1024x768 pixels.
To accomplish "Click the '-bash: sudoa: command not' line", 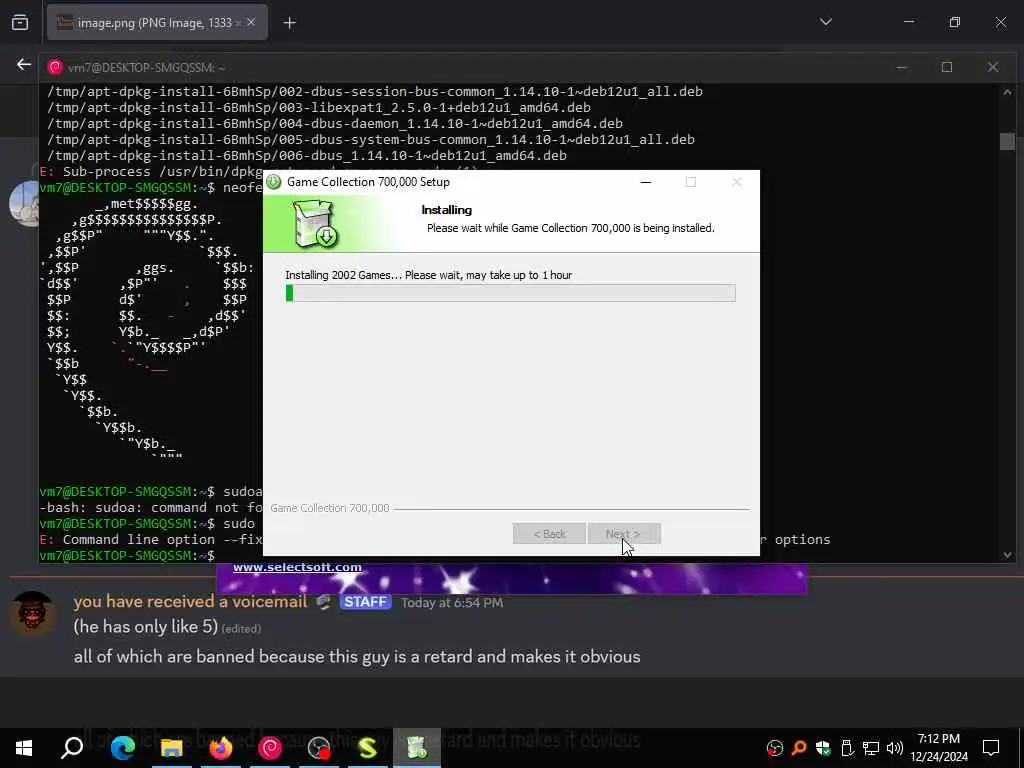I will click(151, 507).
